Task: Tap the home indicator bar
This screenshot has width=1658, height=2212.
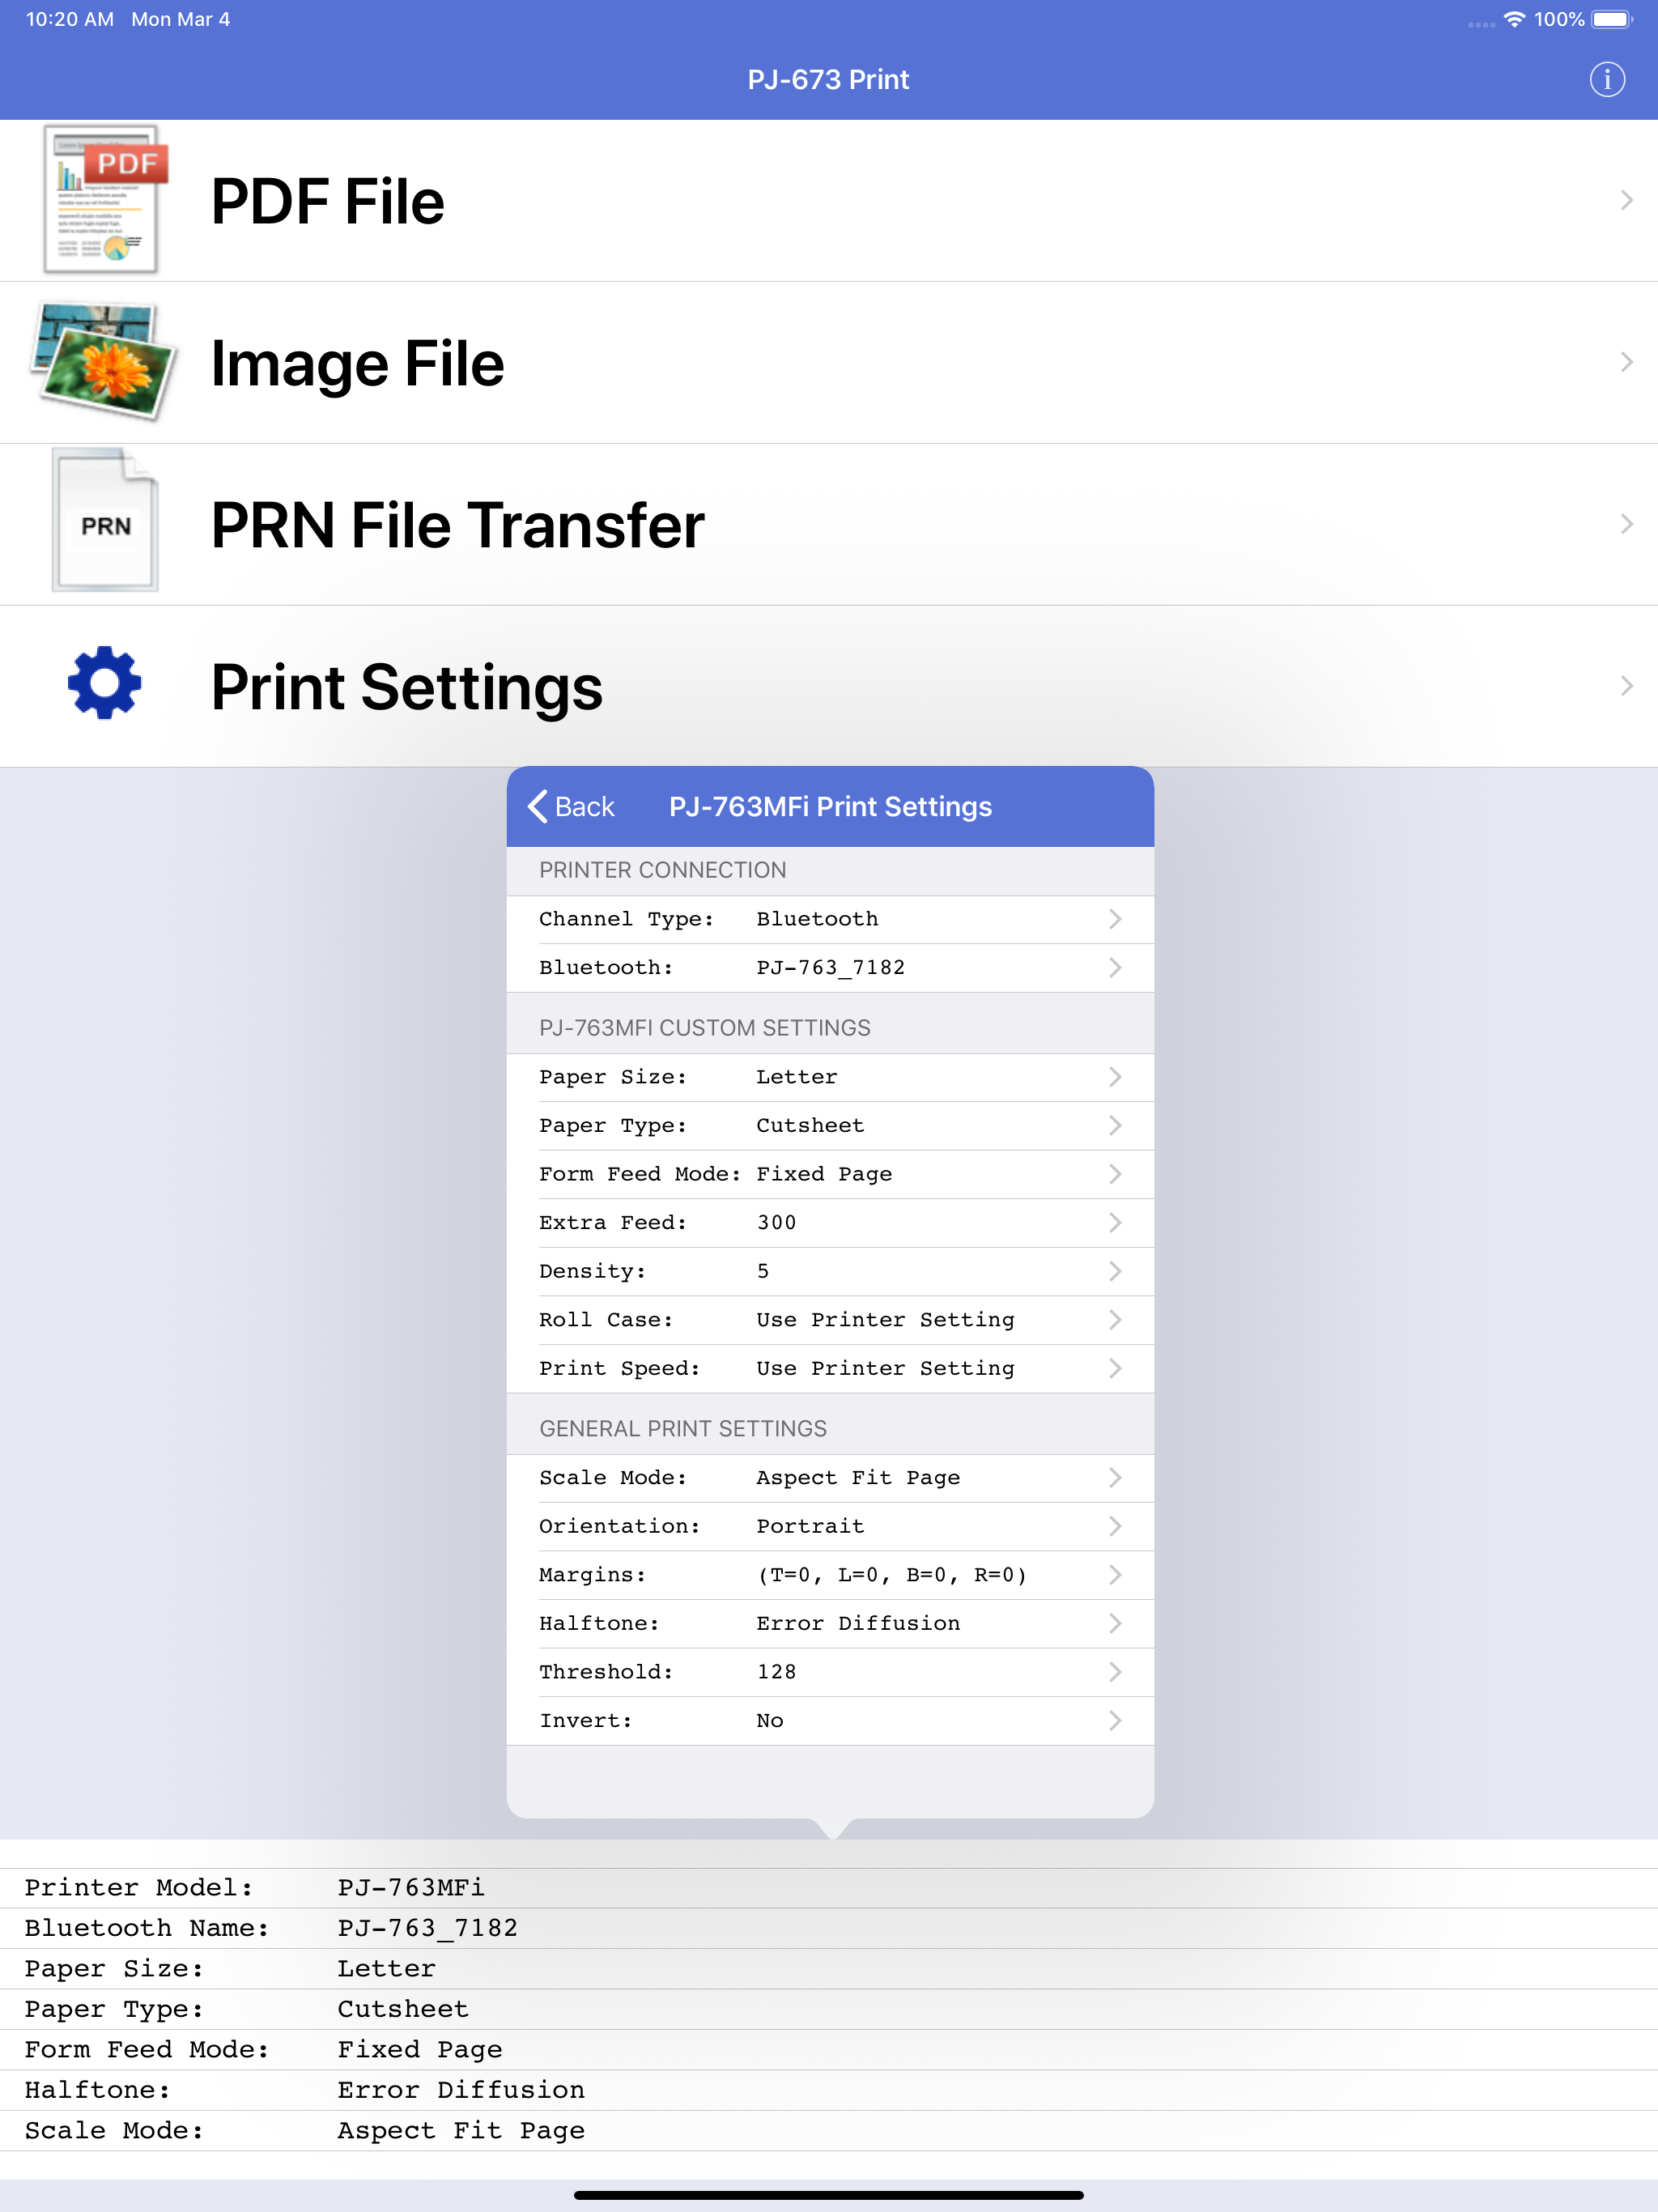Action: 829,2195
